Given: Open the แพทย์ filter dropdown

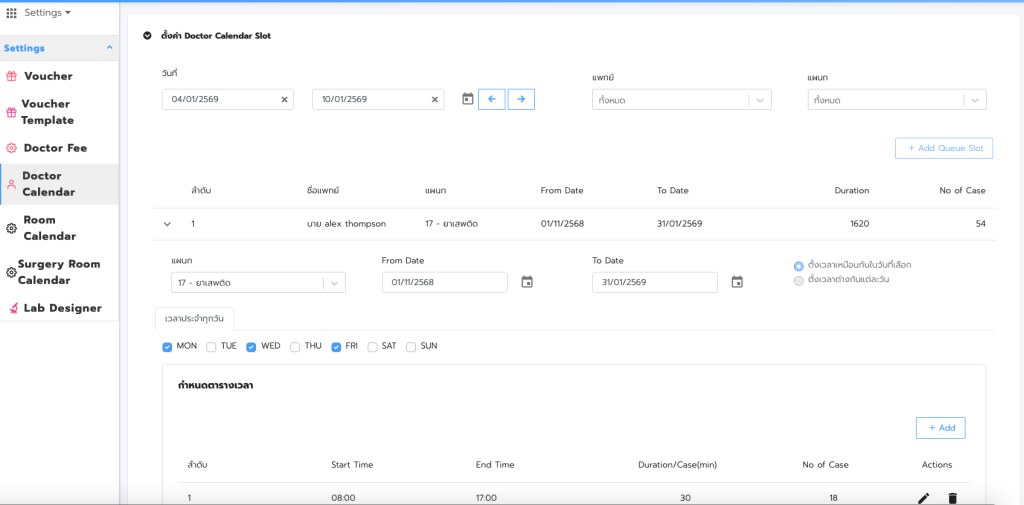Looking at the screenshot, I should point(680,100).
